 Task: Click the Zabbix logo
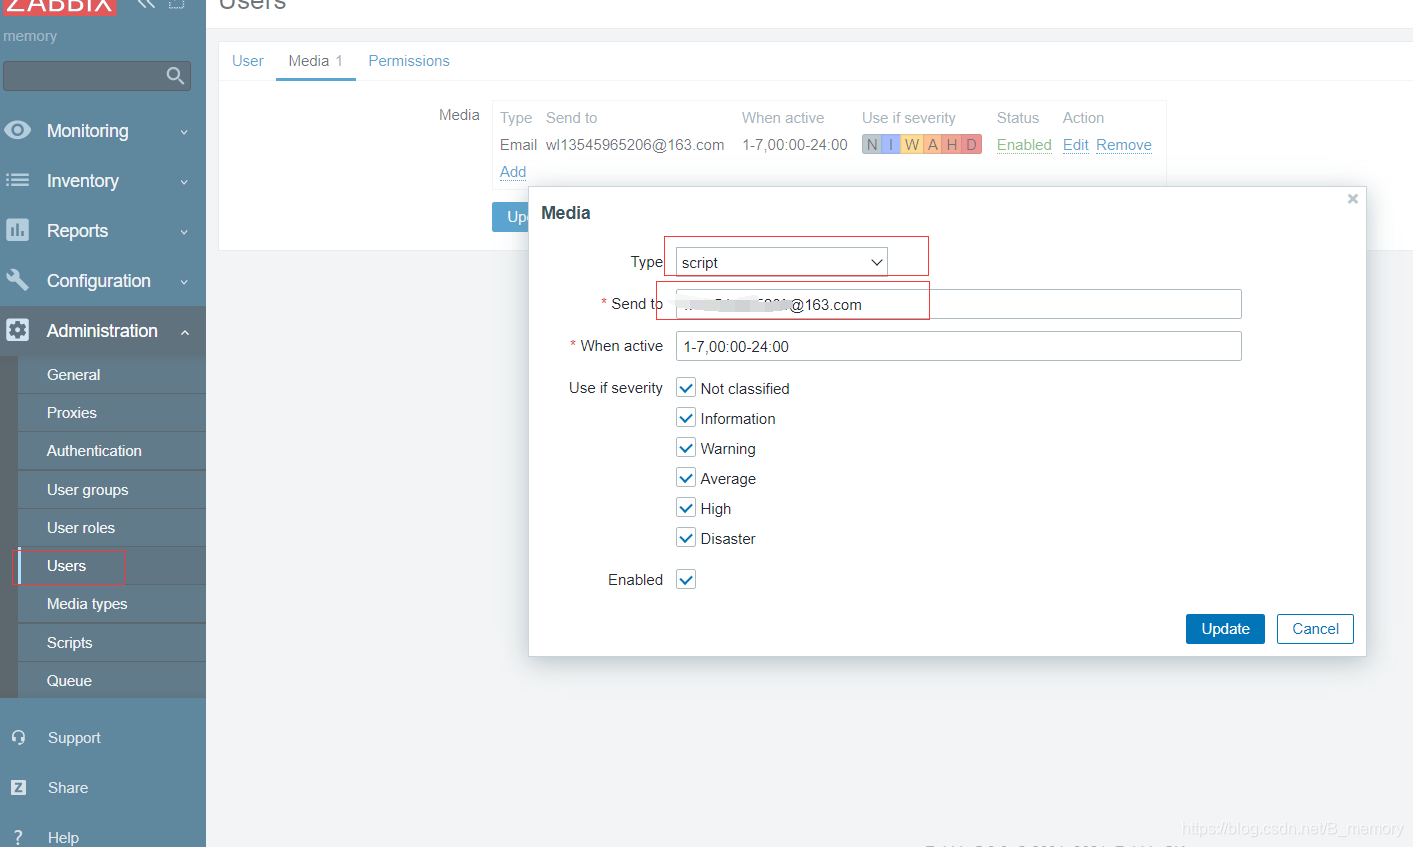[x=59, y=5]
